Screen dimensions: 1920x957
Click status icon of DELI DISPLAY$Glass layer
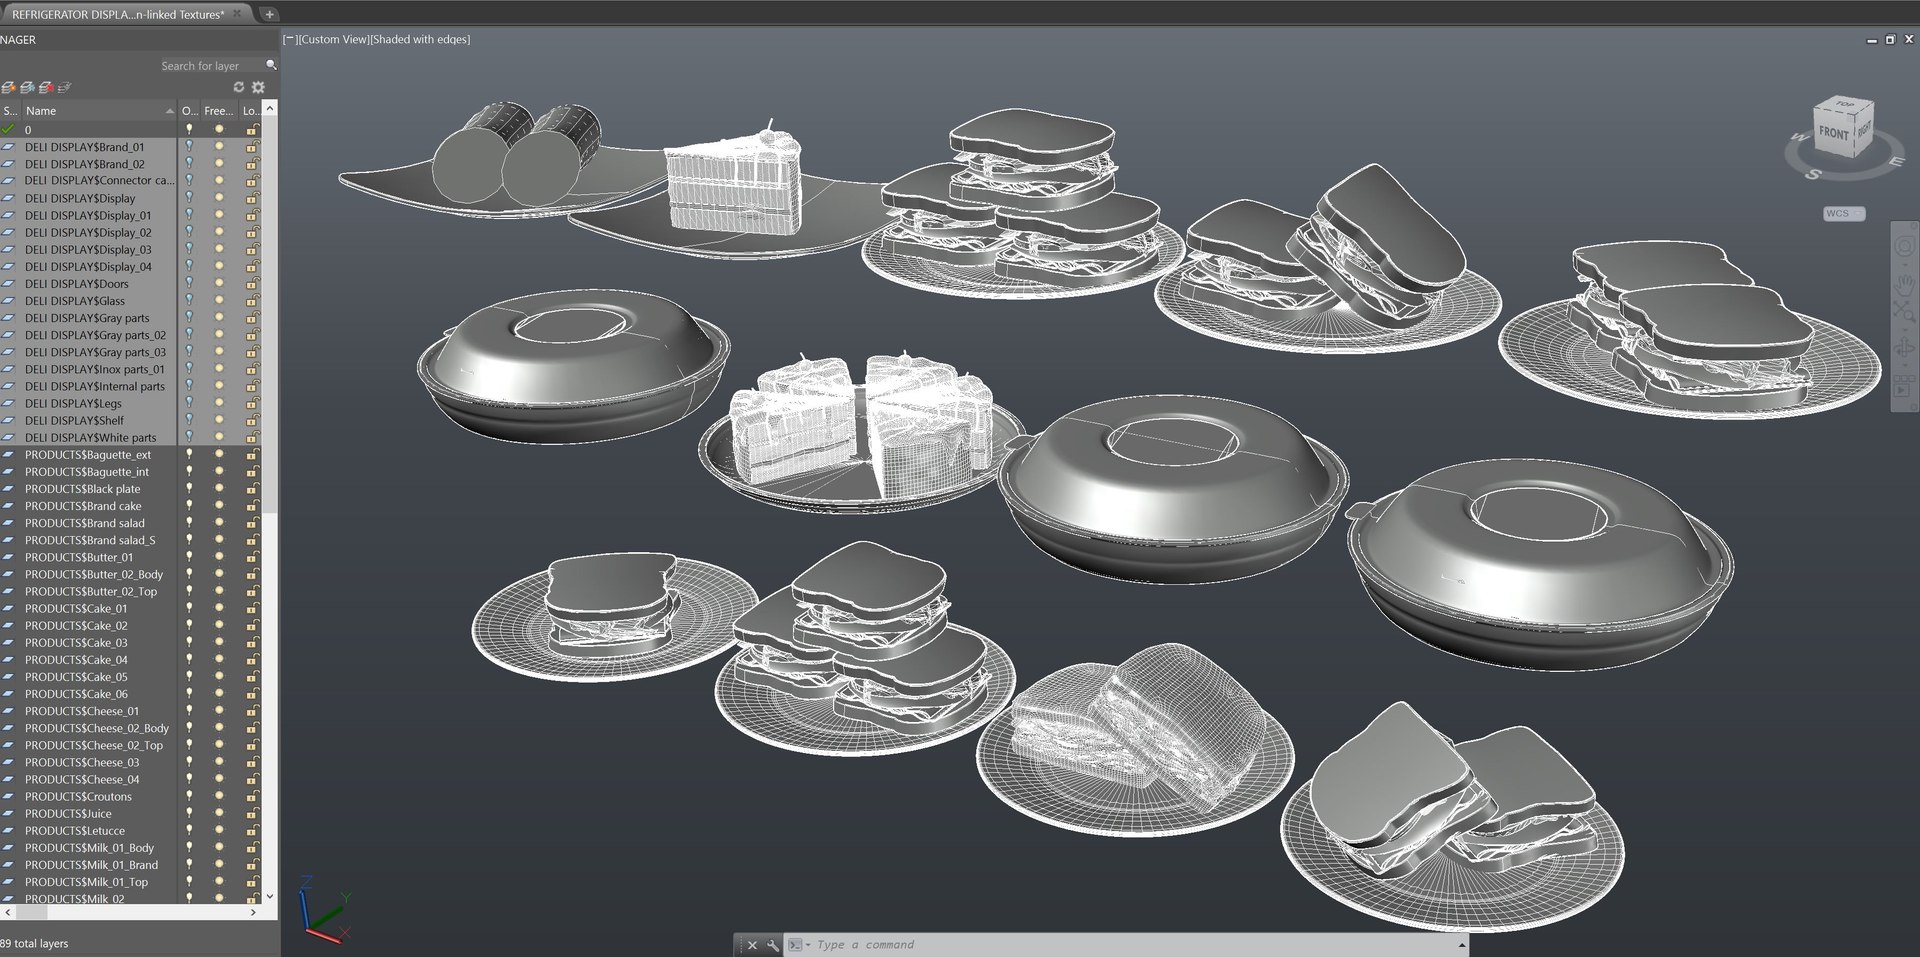click(x=9, y=300)
